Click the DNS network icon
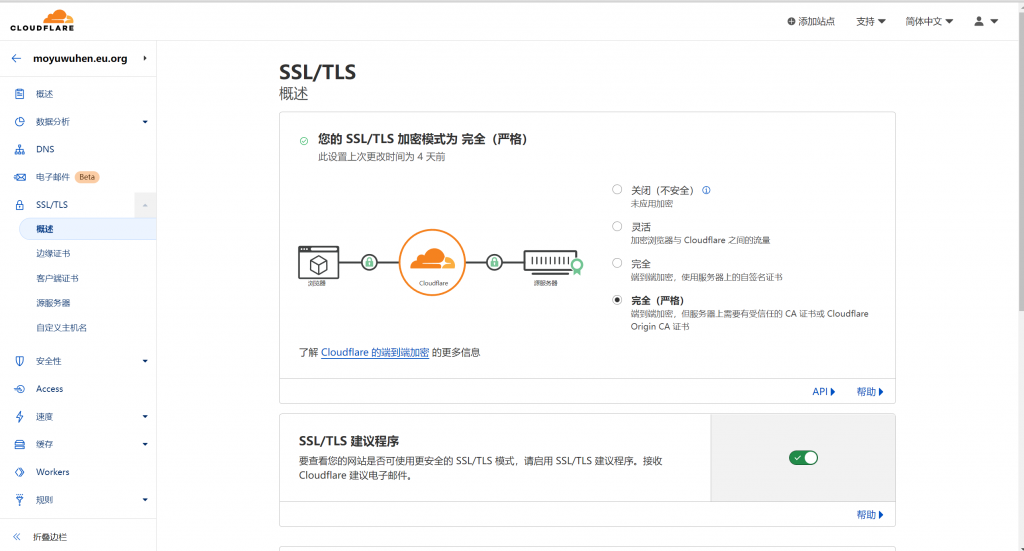 pyautogui.click(x=20, y=150)
